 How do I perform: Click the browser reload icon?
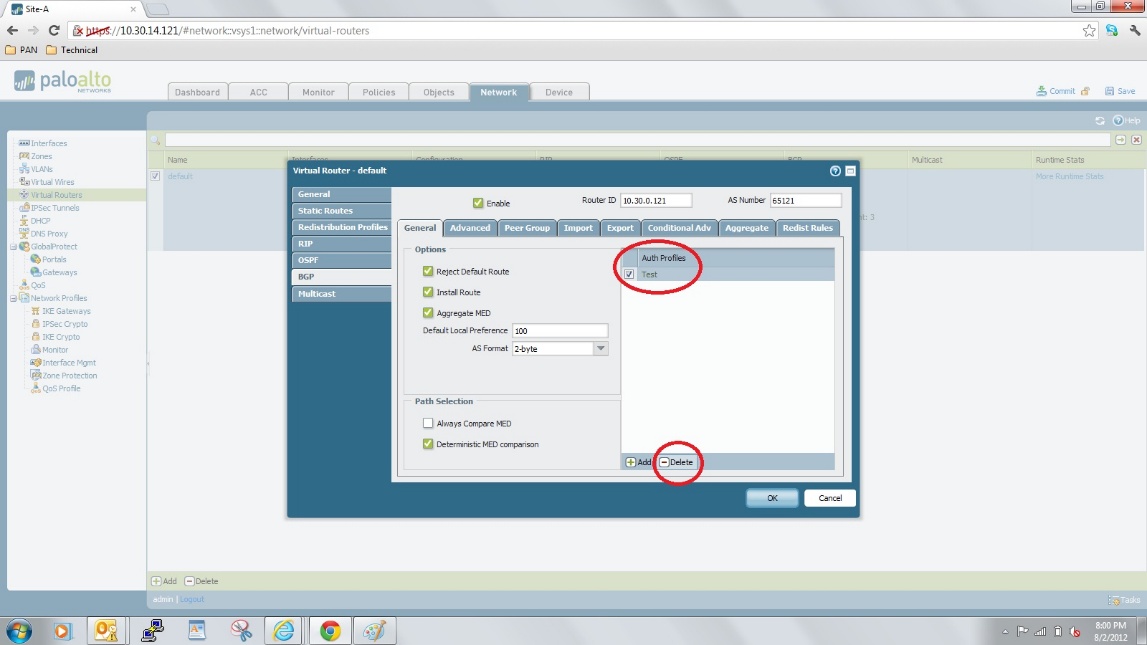pyautogui.click(x=53, y=30)
